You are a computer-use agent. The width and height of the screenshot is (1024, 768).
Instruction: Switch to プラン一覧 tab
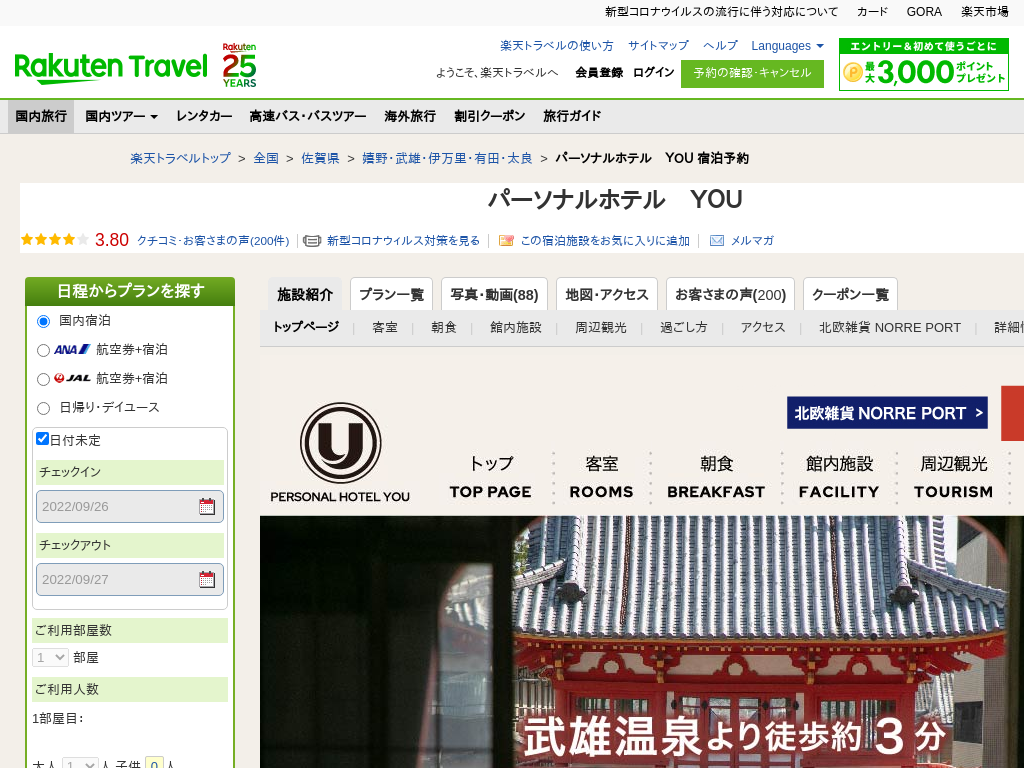coord(392,295)
